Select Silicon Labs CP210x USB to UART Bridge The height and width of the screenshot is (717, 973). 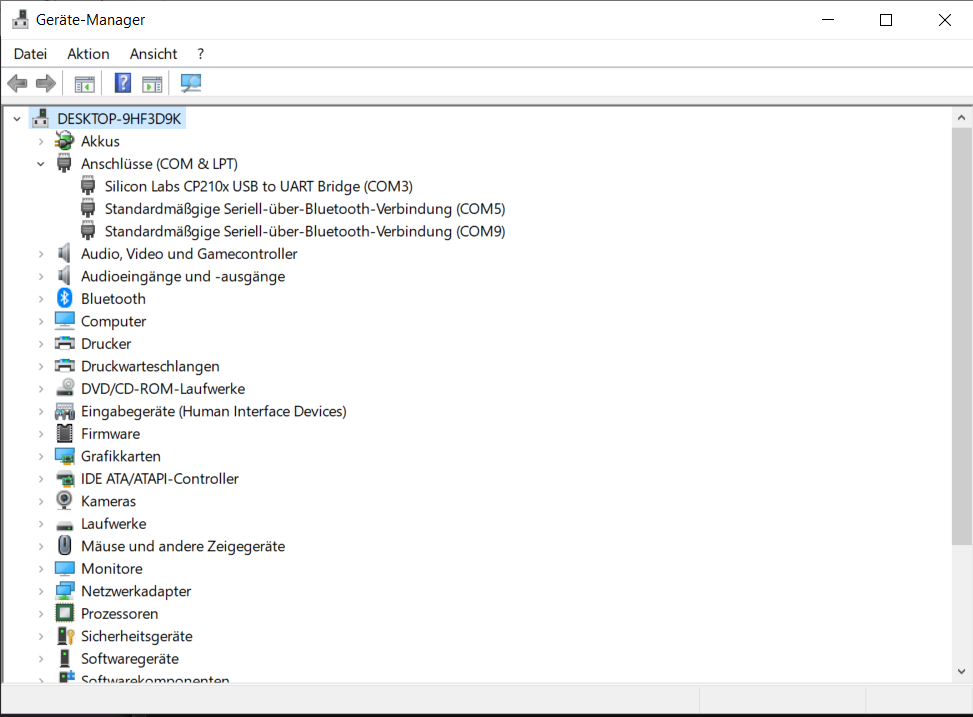pos(258,186)
